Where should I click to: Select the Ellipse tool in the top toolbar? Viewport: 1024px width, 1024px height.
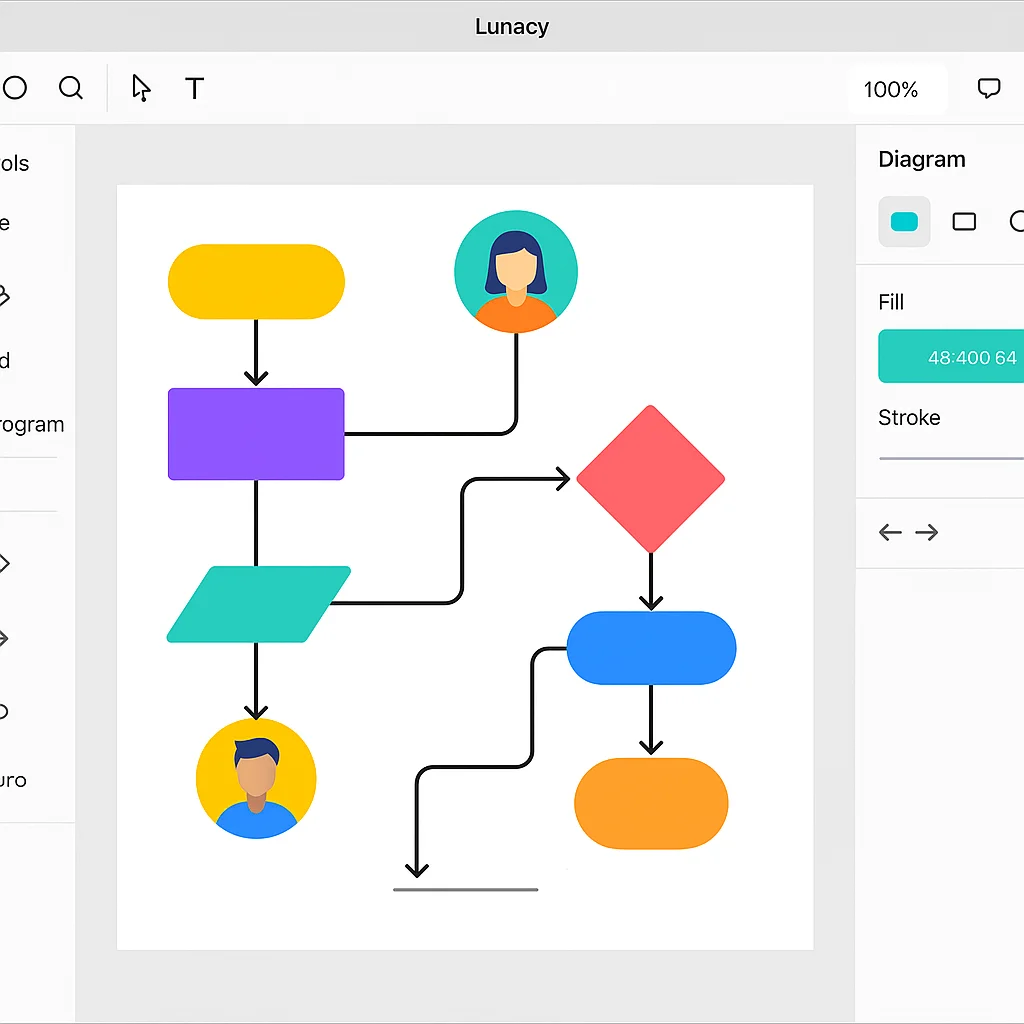click(14, 88)
